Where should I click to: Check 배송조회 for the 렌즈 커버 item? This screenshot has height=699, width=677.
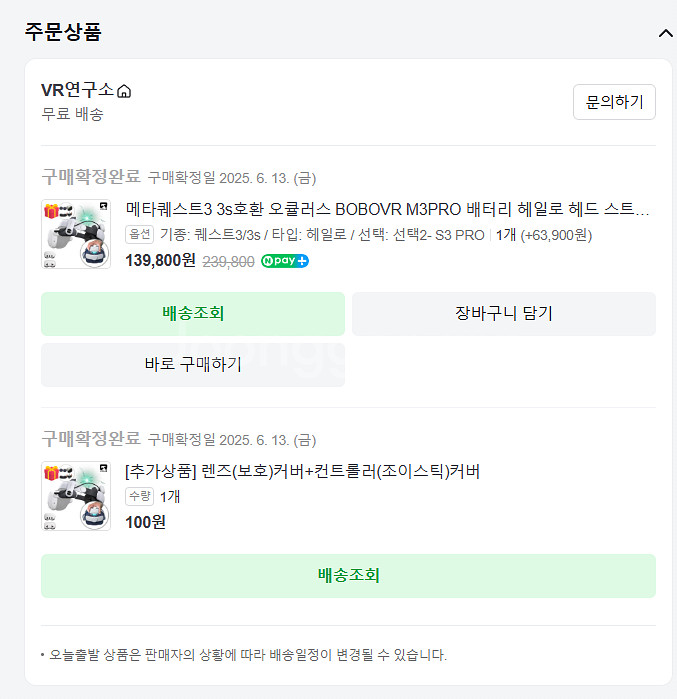click(x=348, y=575)
